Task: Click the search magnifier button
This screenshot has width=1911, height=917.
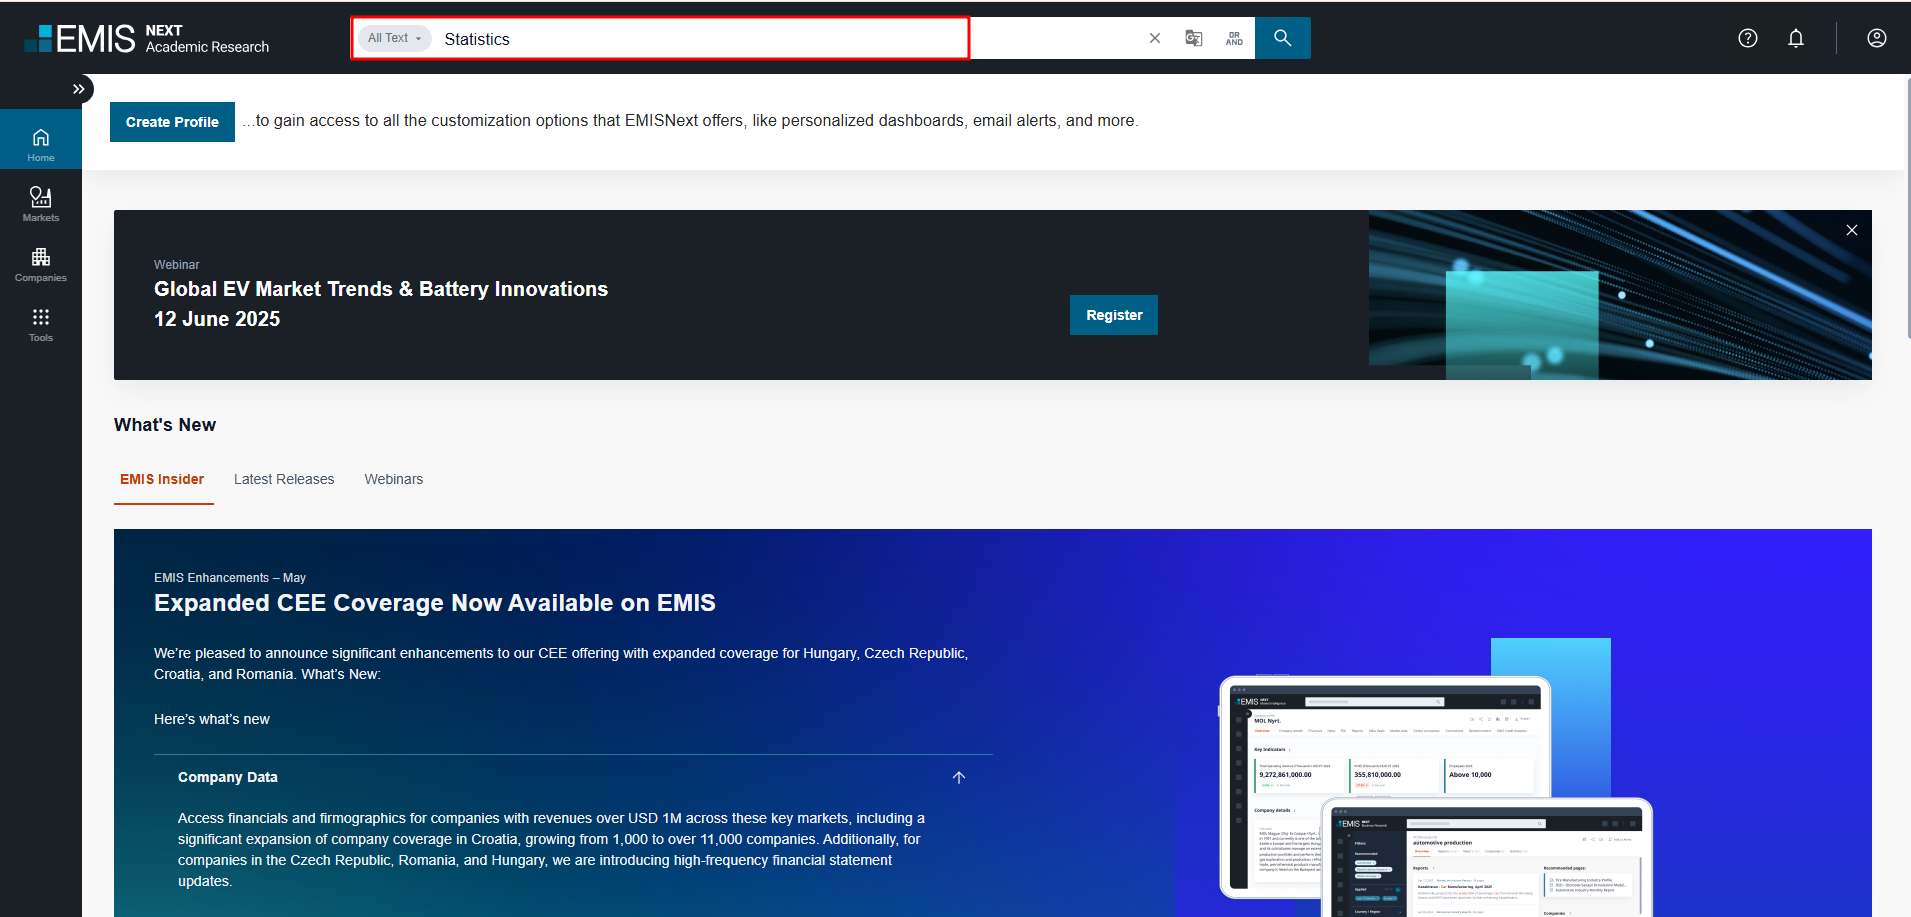Action: point(1282,38)
